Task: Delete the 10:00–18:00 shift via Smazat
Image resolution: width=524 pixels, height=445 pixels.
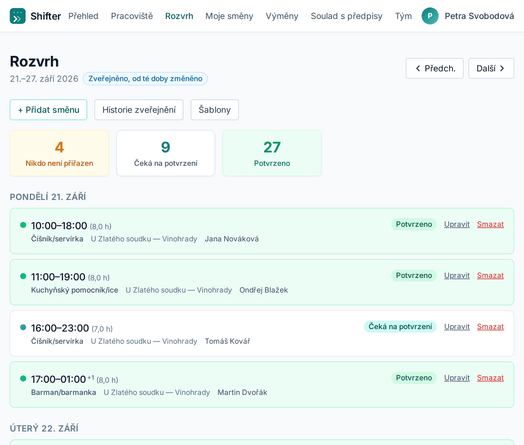Action: pos(490,225)
